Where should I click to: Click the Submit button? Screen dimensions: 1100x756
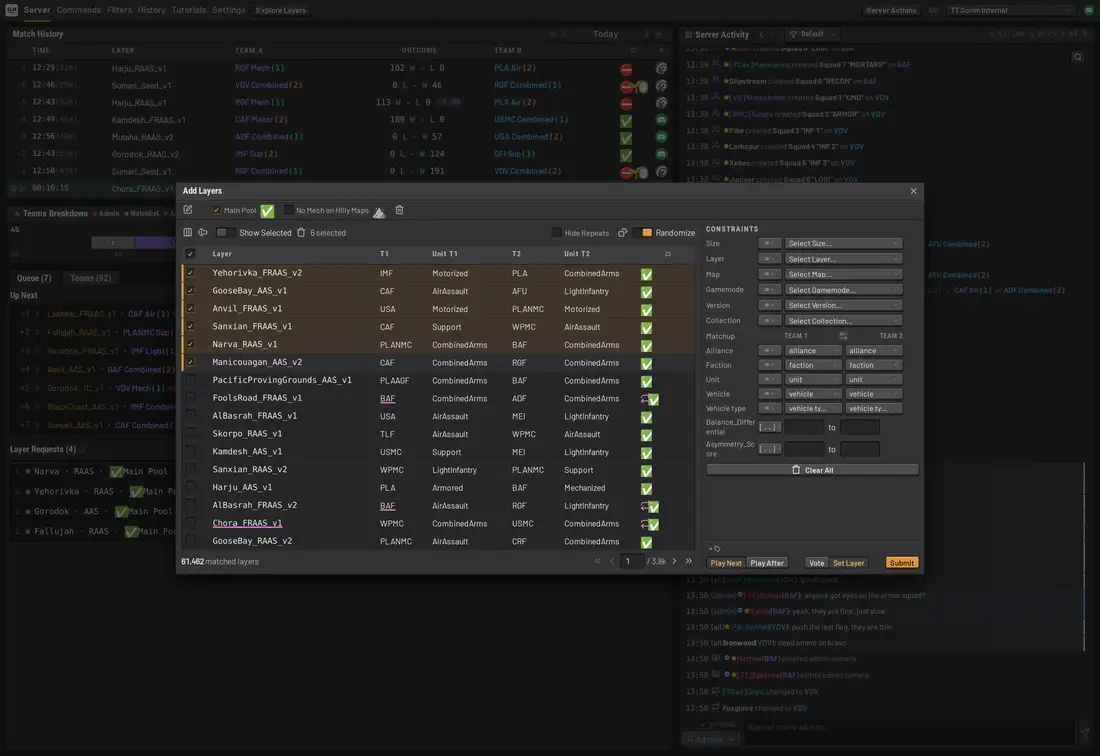pos(901,562)
